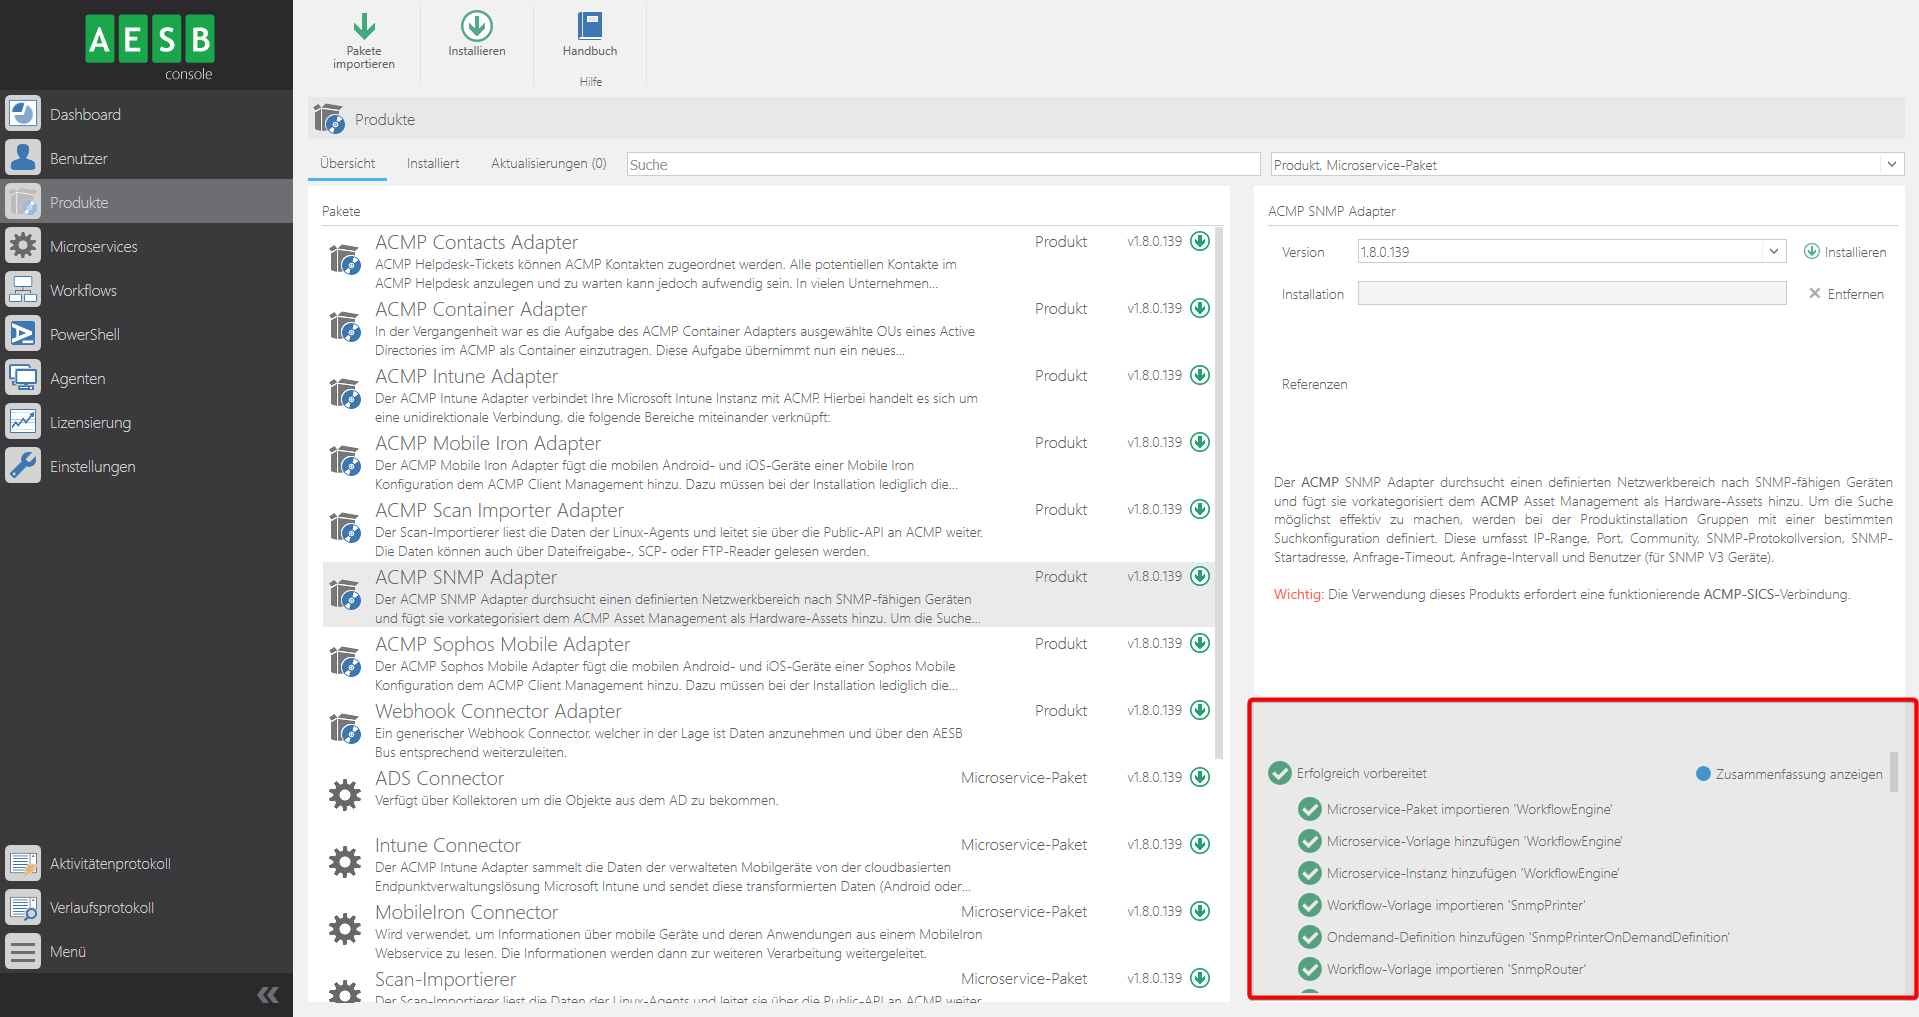Image resolution: width=1919 pixels, height=1017 pixels.
Task: Click package icon of ACMP Sophos Mobile Adapter
Action: tap(345, 661)
